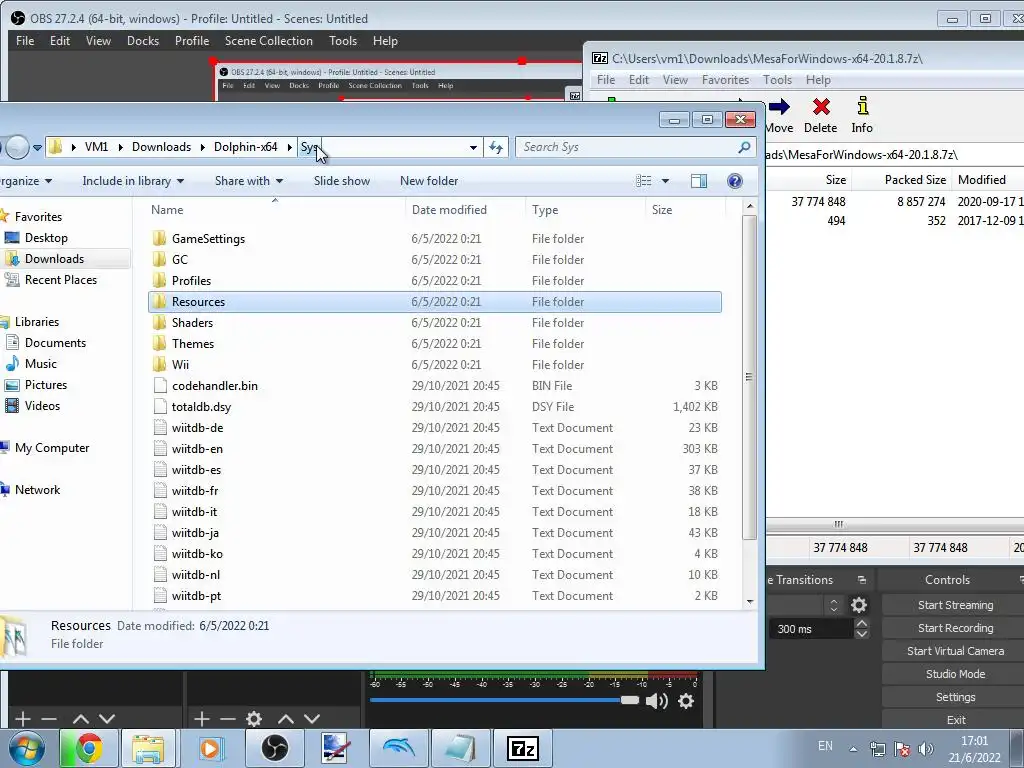Select the wiitdb-en text document
This screenshot has width=1024, height=768.
435,449
